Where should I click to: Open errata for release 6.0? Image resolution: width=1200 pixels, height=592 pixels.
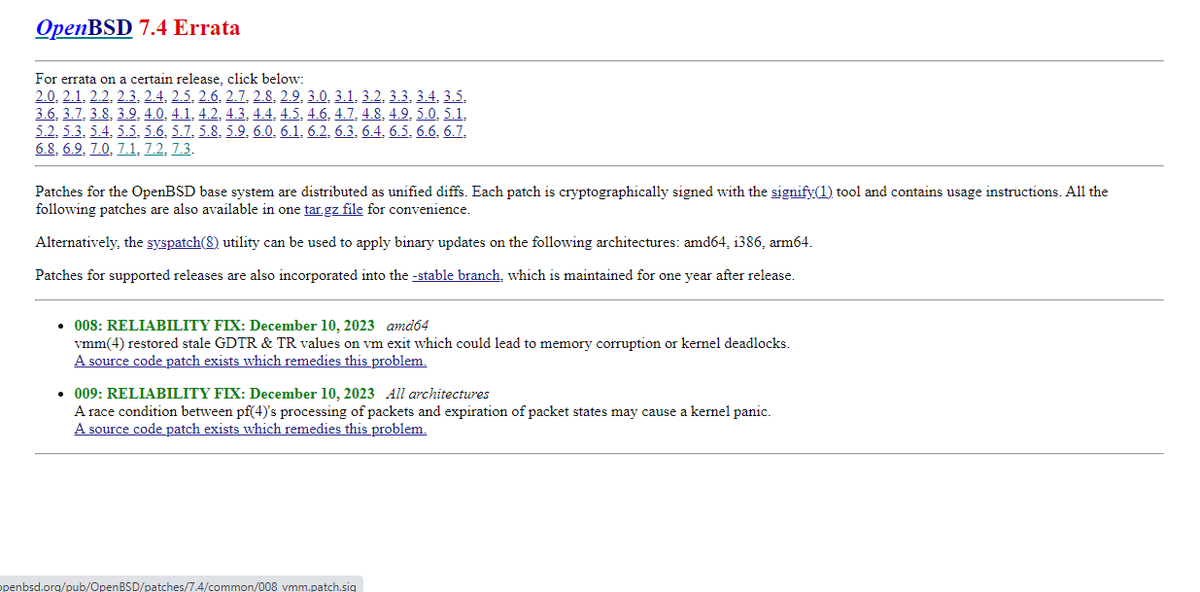263,133
